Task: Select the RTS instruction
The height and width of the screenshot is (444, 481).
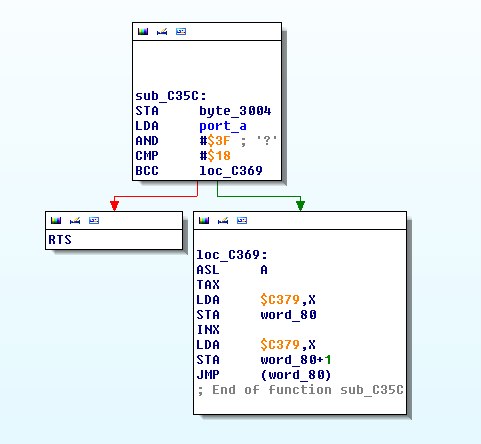Action: point(60,240)
